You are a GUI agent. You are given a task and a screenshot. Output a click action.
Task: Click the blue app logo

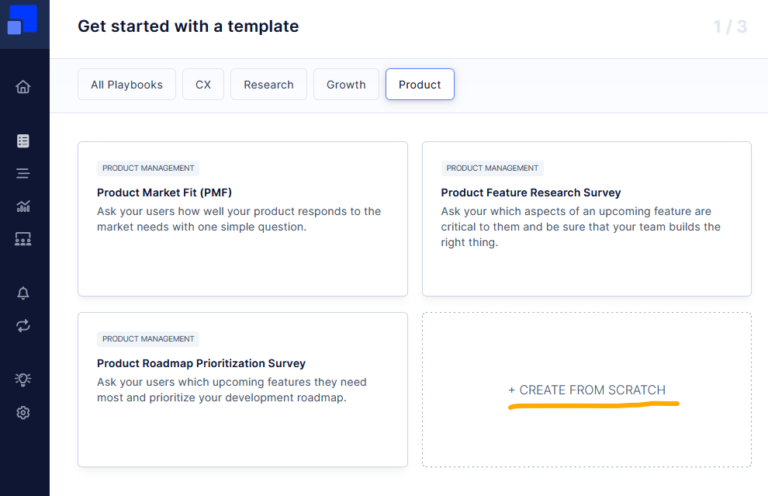coord(22,20)
